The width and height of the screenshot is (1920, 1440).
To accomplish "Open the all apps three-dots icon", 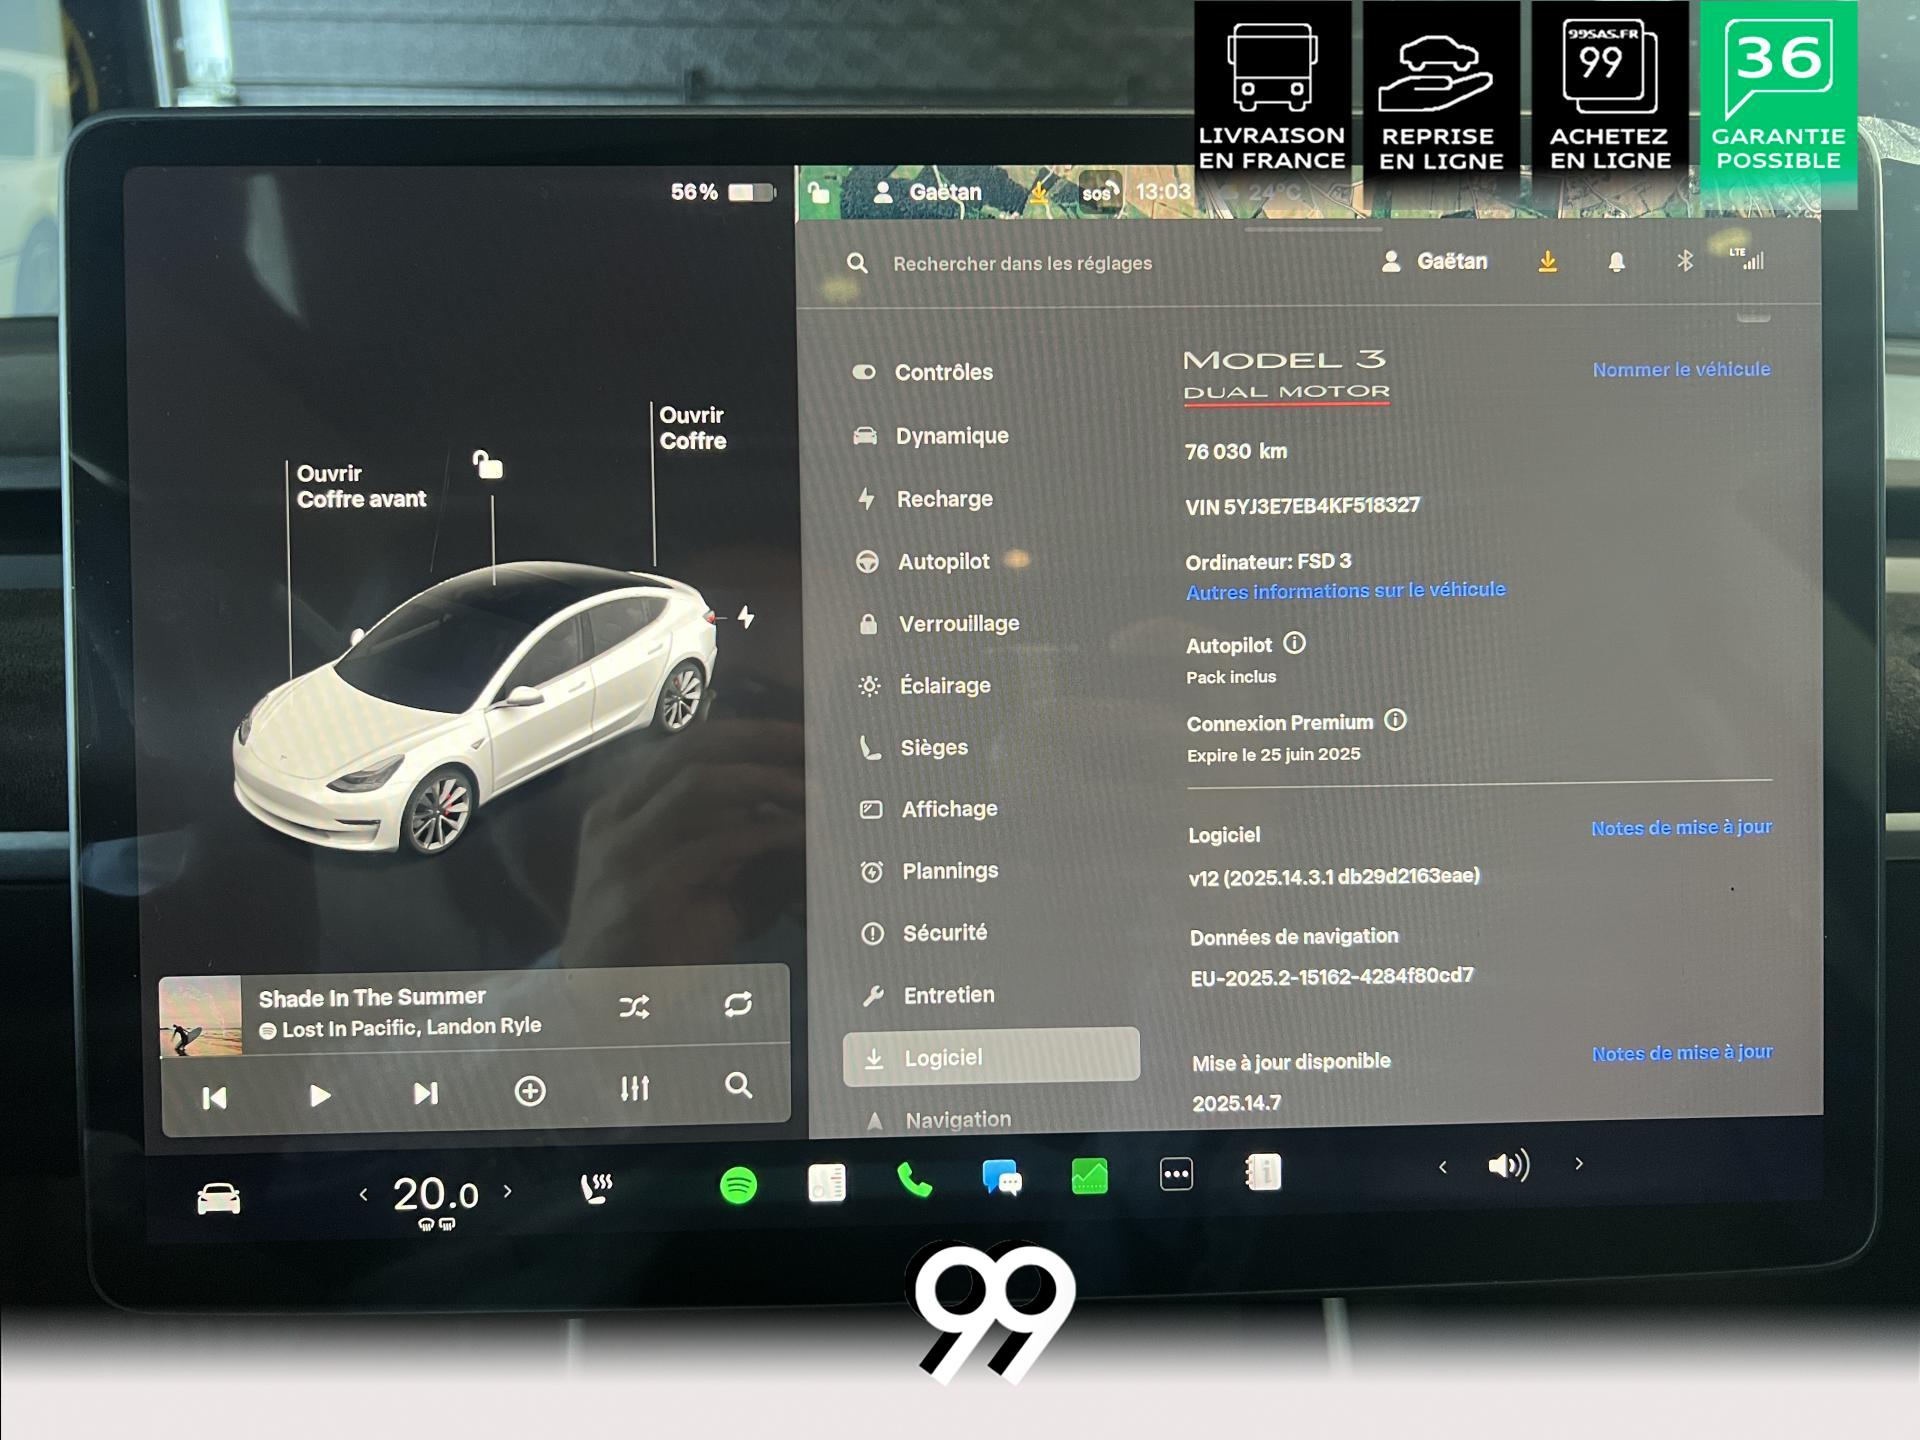I will [x=1176, y=1174].
